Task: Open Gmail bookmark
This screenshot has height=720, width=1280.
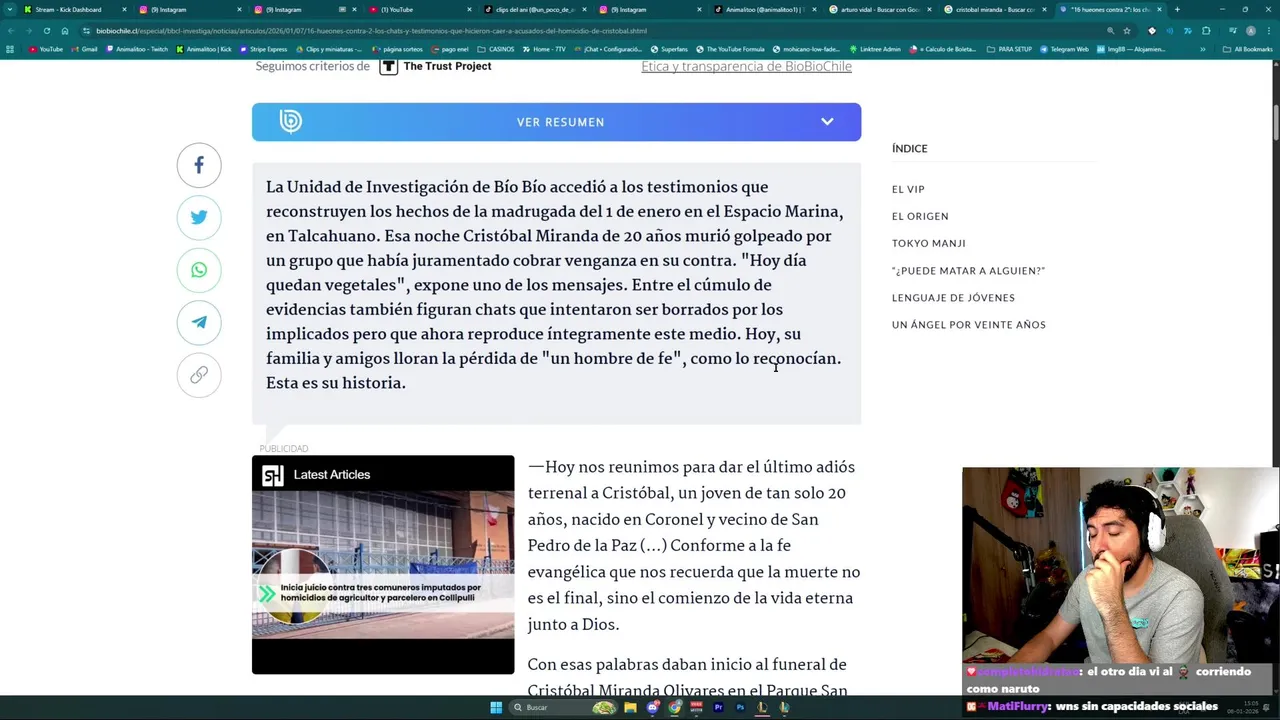Action: click(x=84, y=49)
